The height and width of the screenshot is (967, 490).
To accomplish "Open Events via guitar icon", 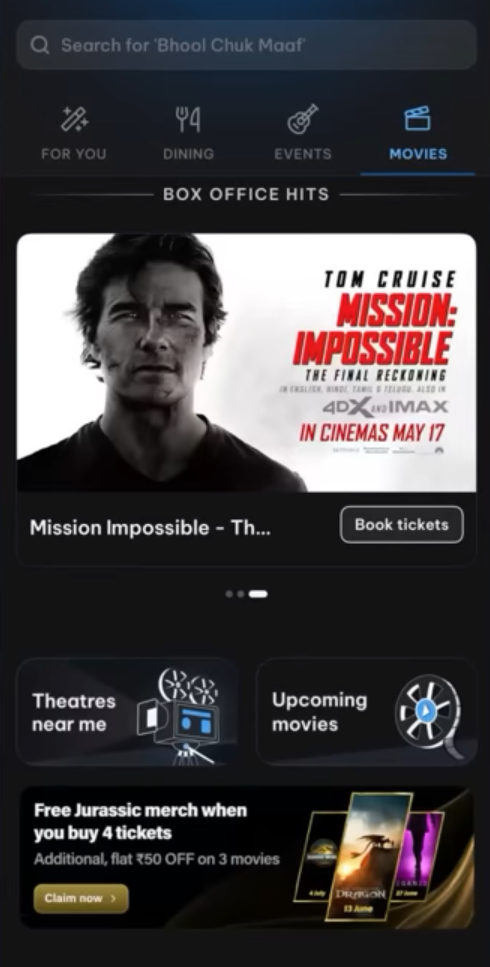I will (x=303, y=119).
